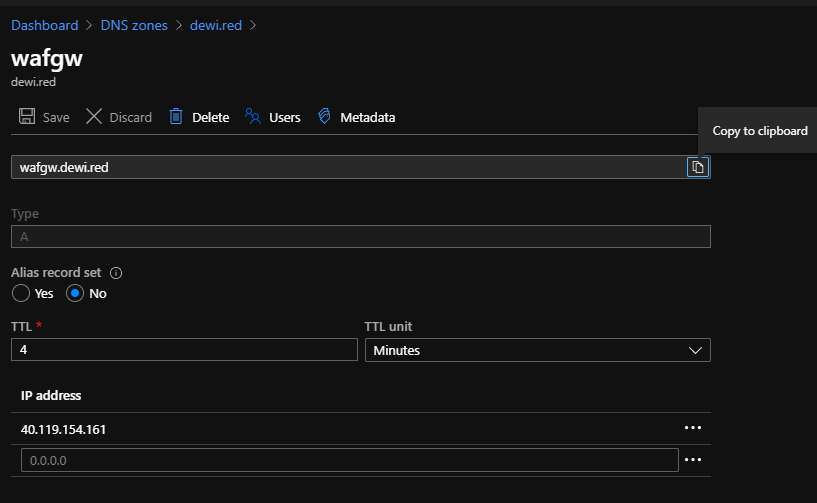Open the dewi.red breadcrumb link

(x=216, y=24)
